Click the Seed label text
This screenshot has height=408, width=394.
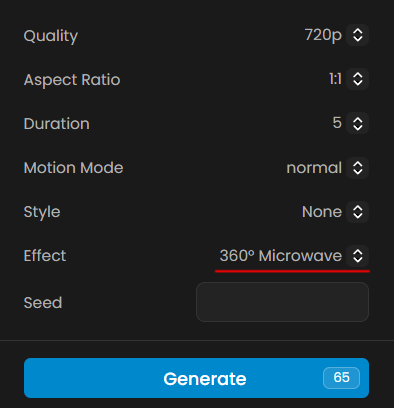click(43, 303)
